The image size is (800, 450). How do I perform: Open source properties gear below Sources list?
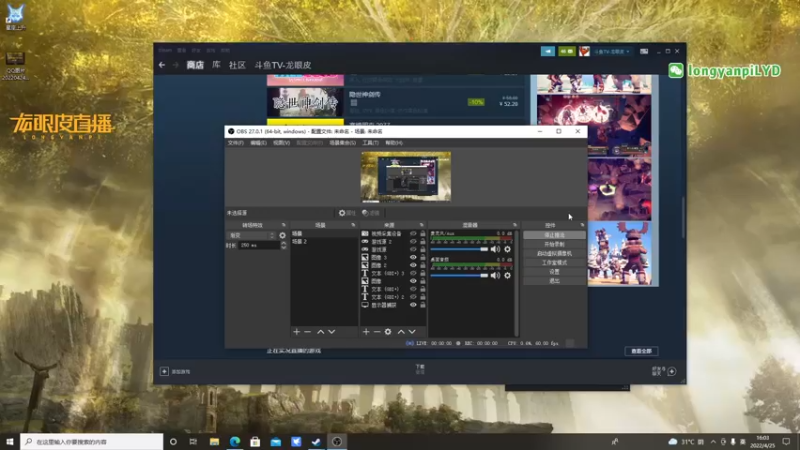coord(388,332)
